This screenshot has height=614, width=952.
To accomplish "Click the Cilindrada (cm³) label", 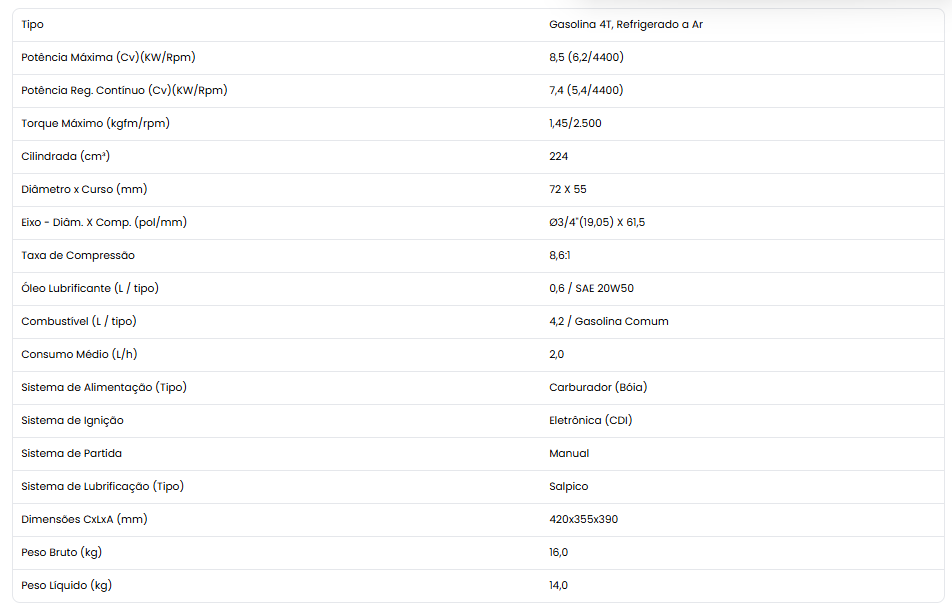I will 66,156.
